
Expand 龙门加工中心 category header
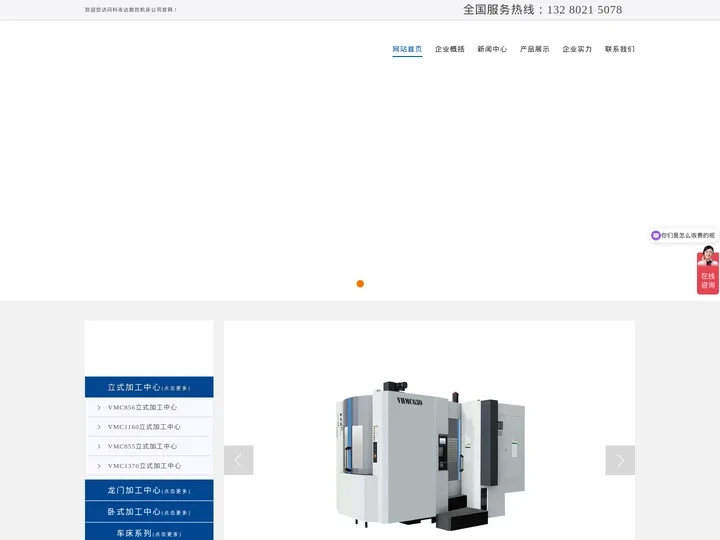tap(149, 490)
